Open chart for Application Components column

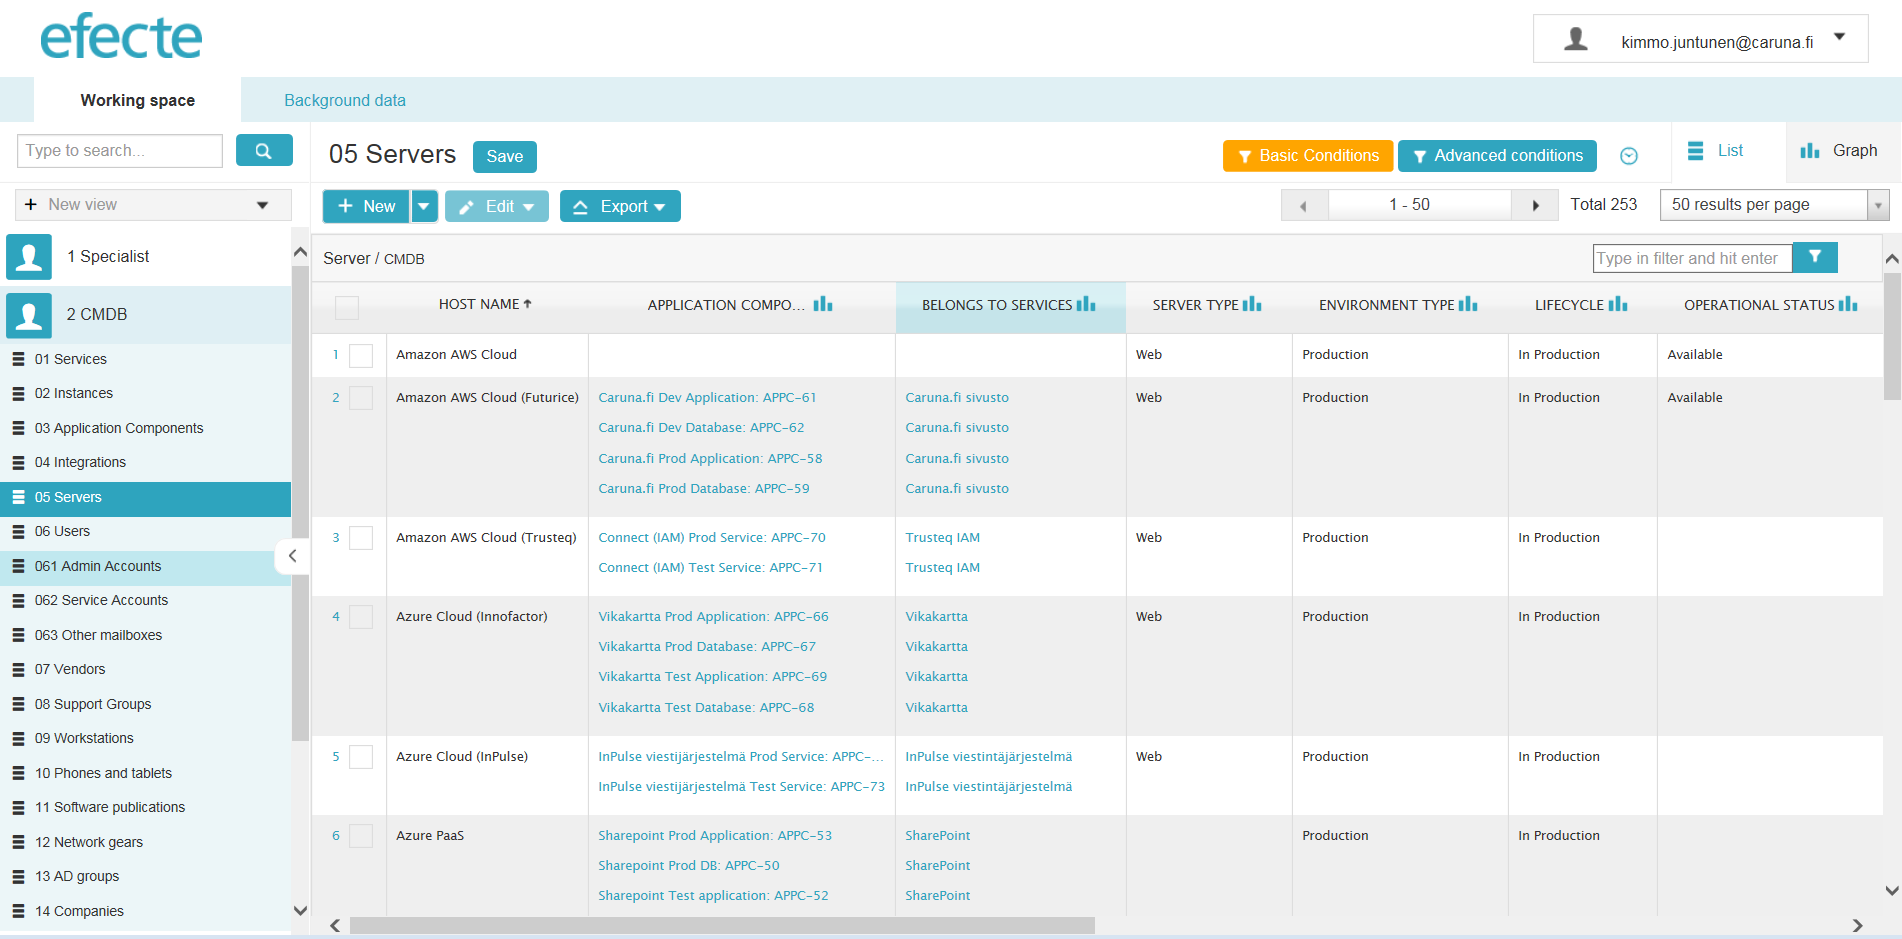[x=823, y=304]
